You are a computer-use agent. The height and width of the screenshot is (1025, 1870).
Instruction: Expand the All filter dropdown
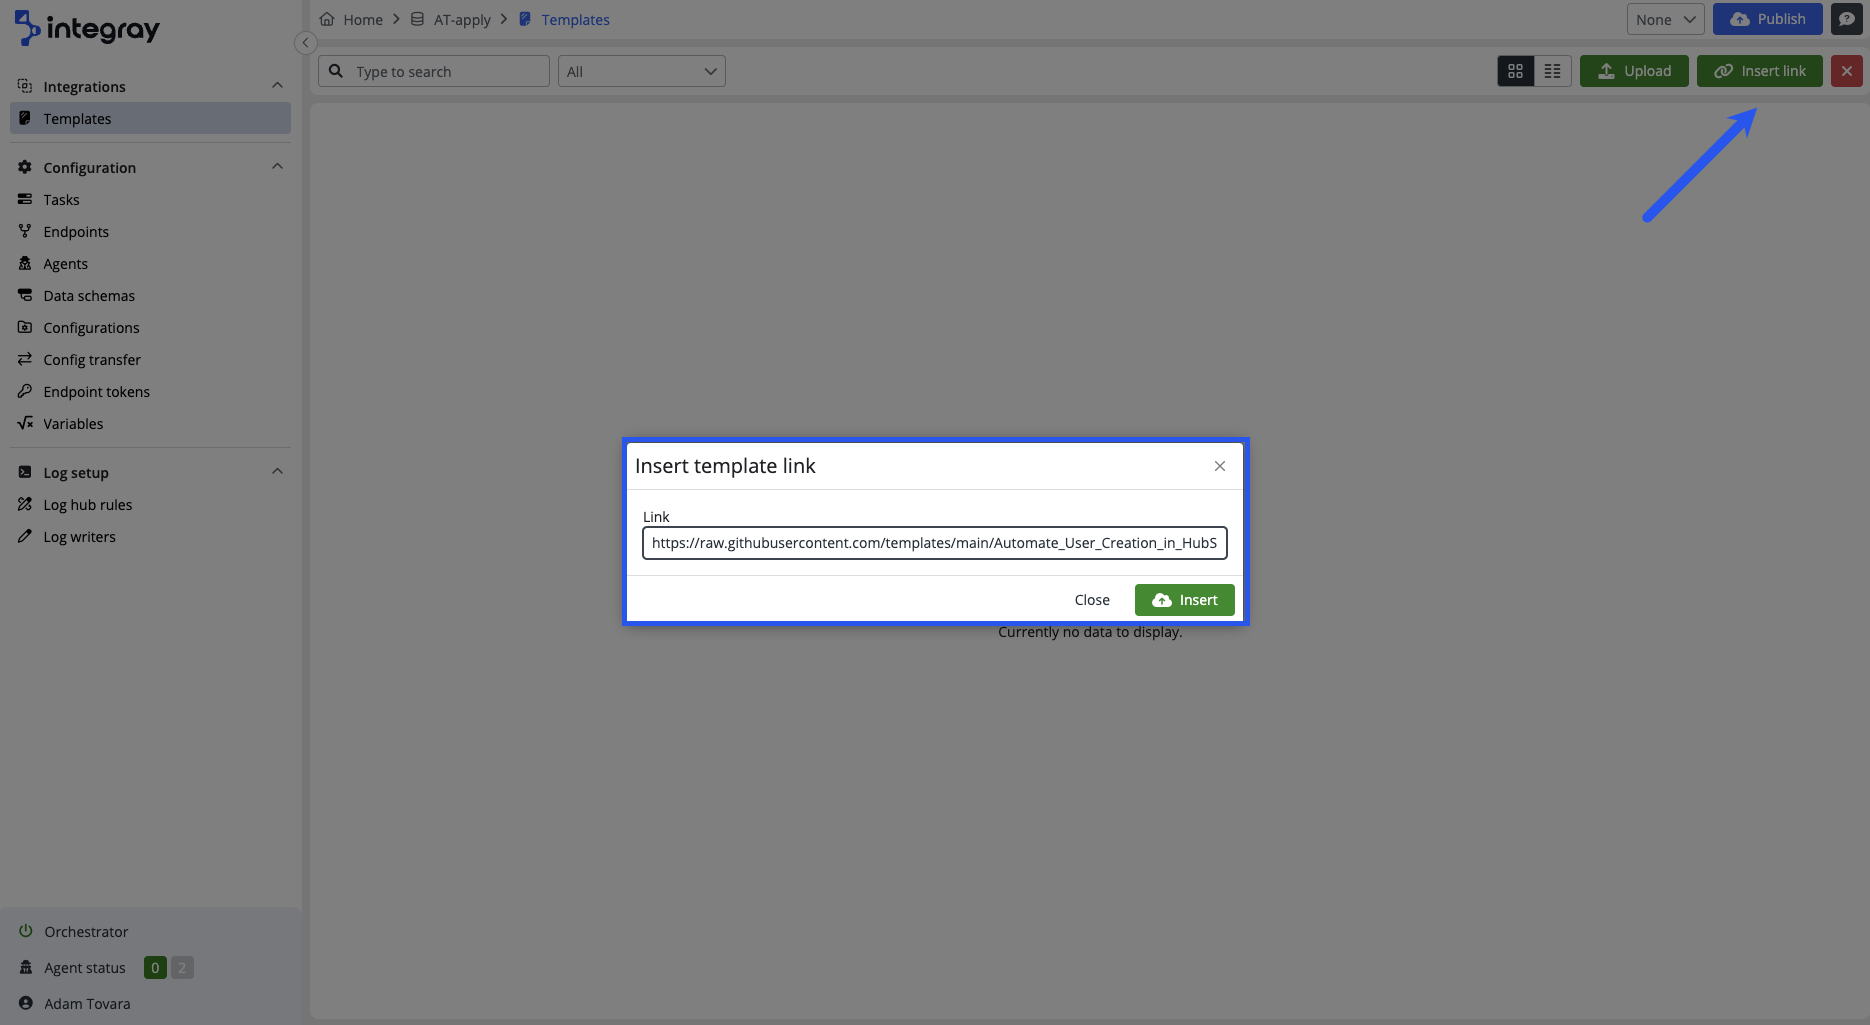click(x=641, y=71)
